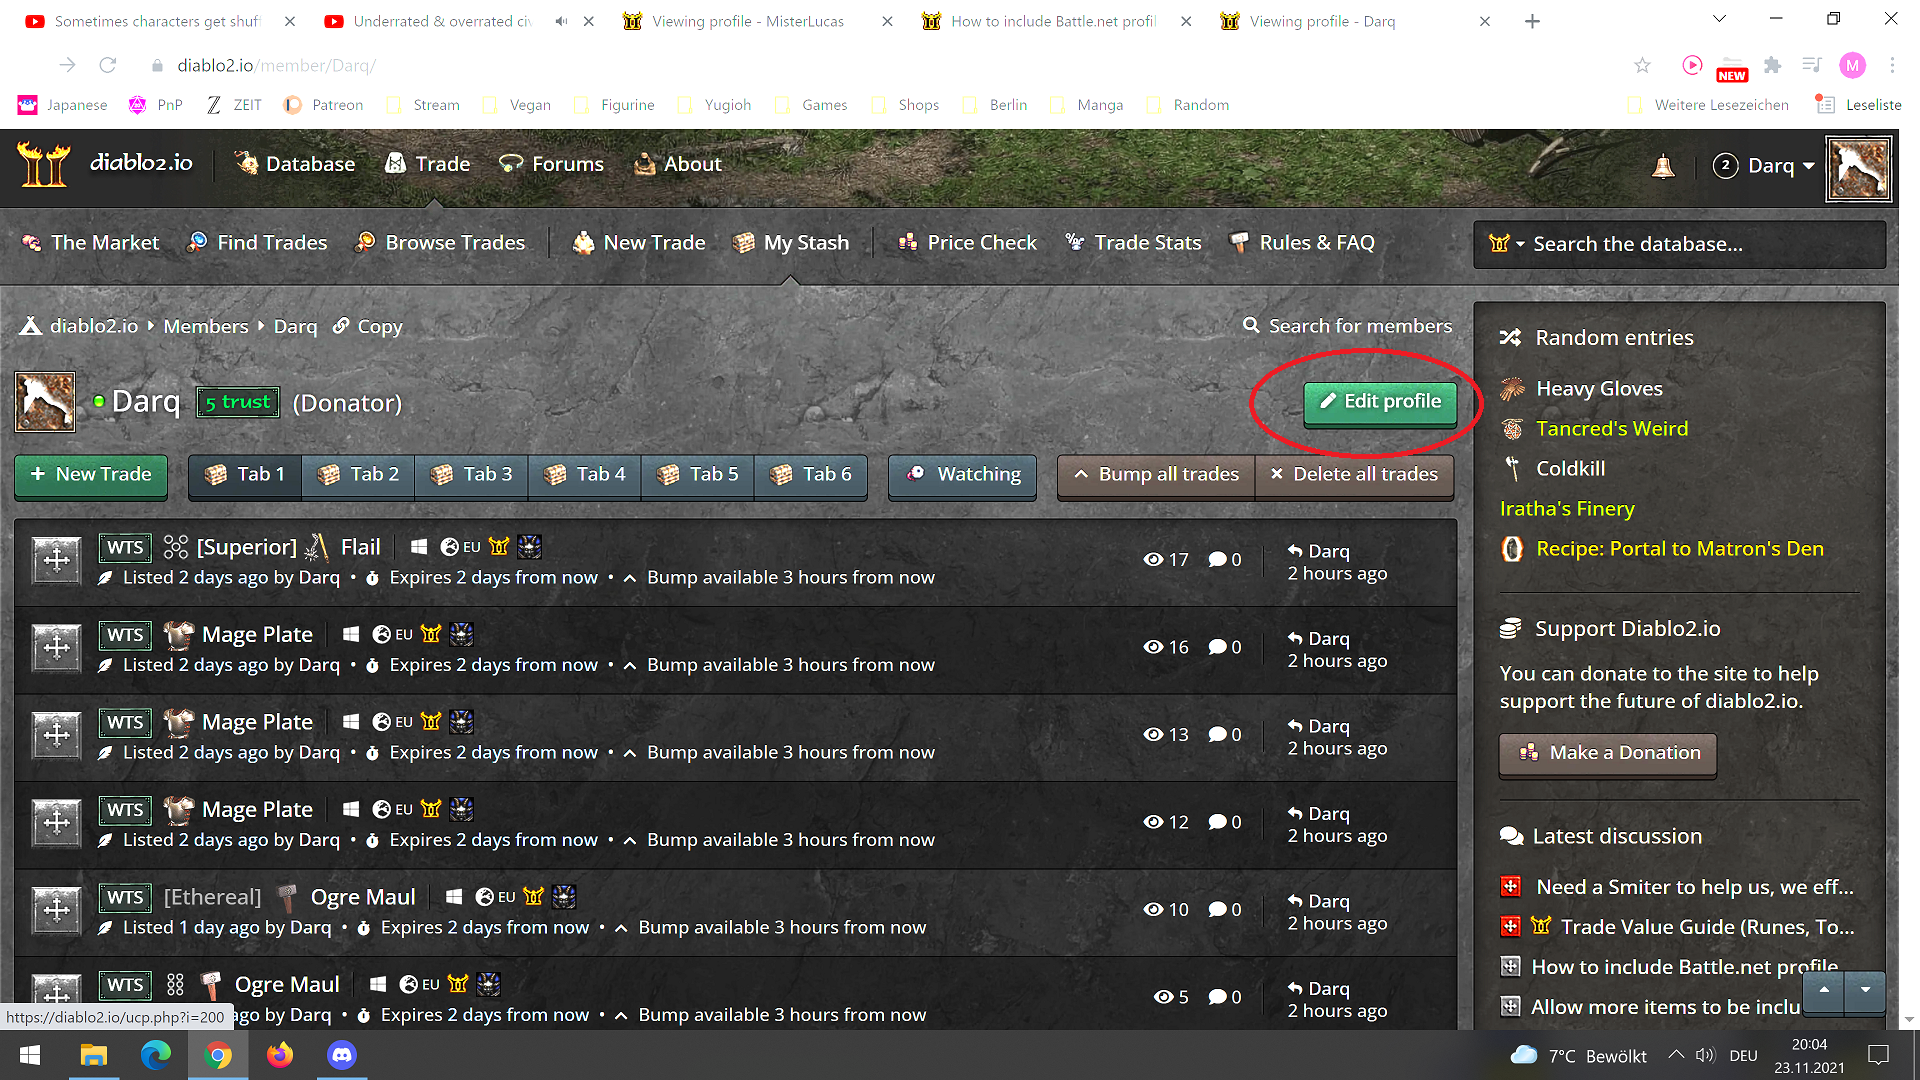Open the Patreon bookmark

323,105
